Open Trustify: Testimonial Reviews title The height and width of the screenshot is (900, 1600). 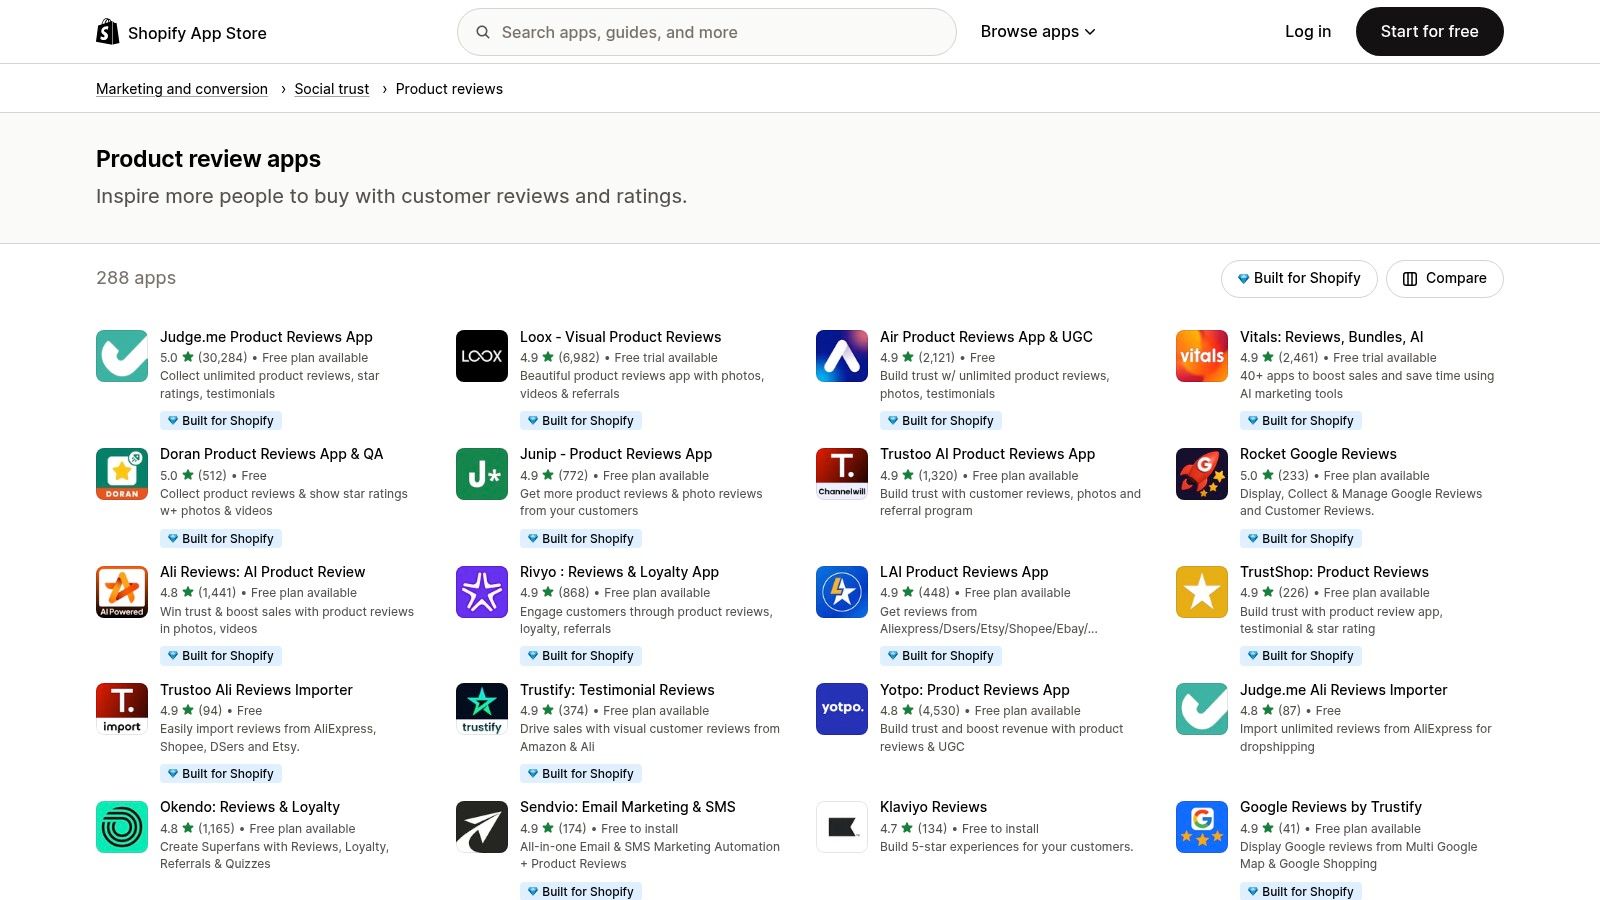pos(617,690)
